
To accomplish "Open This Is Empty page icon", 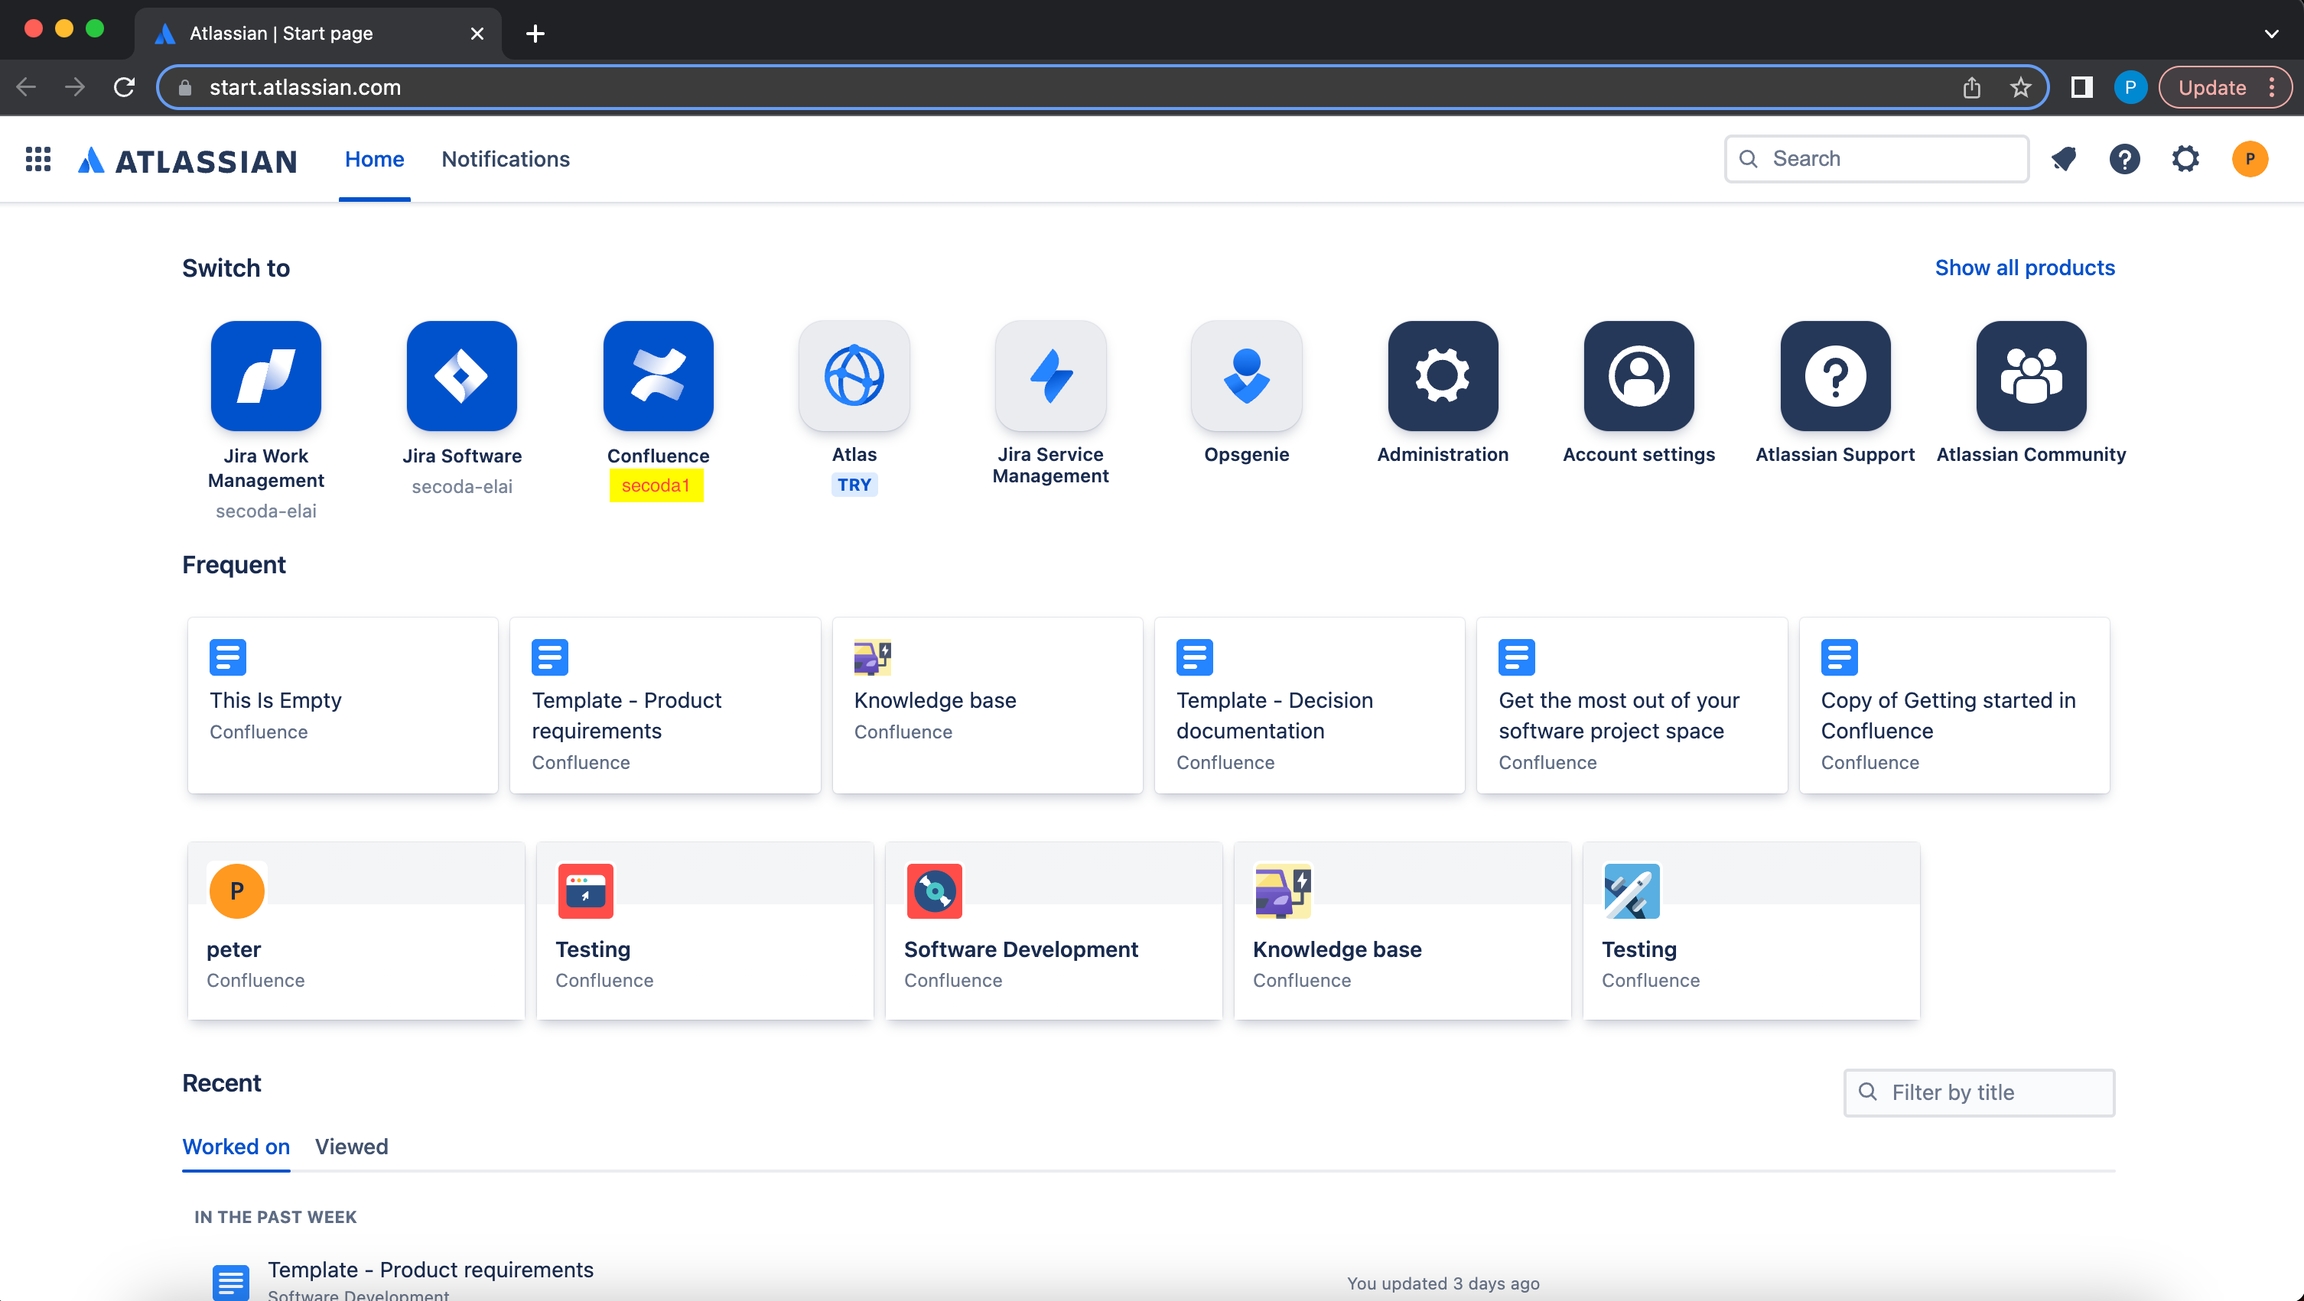I will [x=228, y=657].
